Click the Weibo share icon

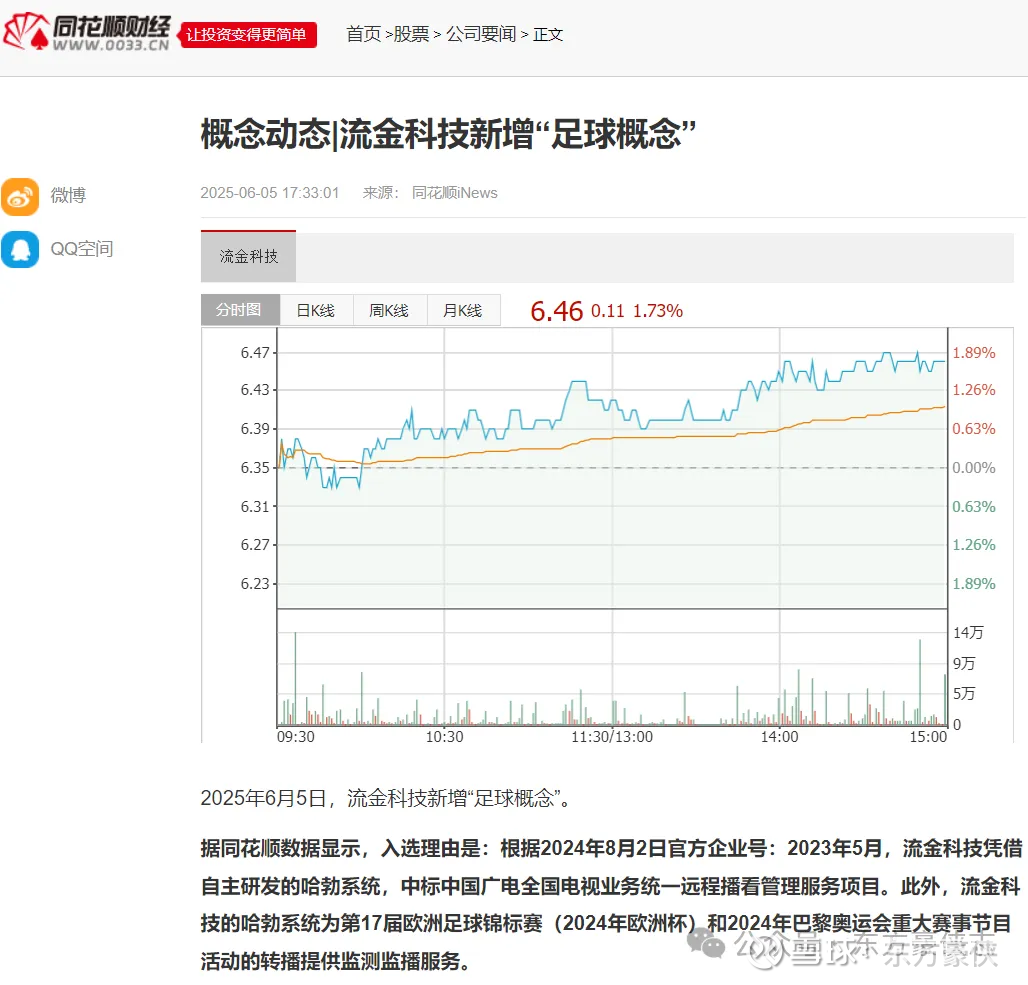click(20, 196)
